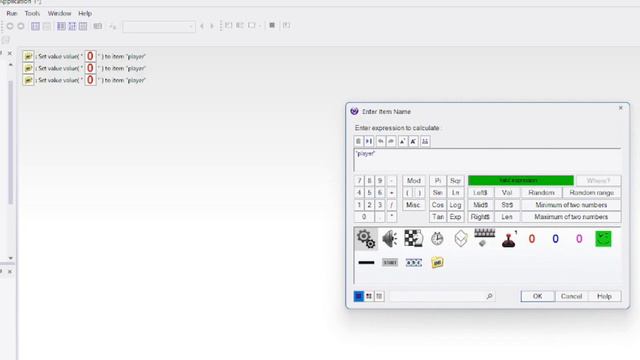Click the Help button in the dialog
The image size is (640, 360).
[604, 296]
